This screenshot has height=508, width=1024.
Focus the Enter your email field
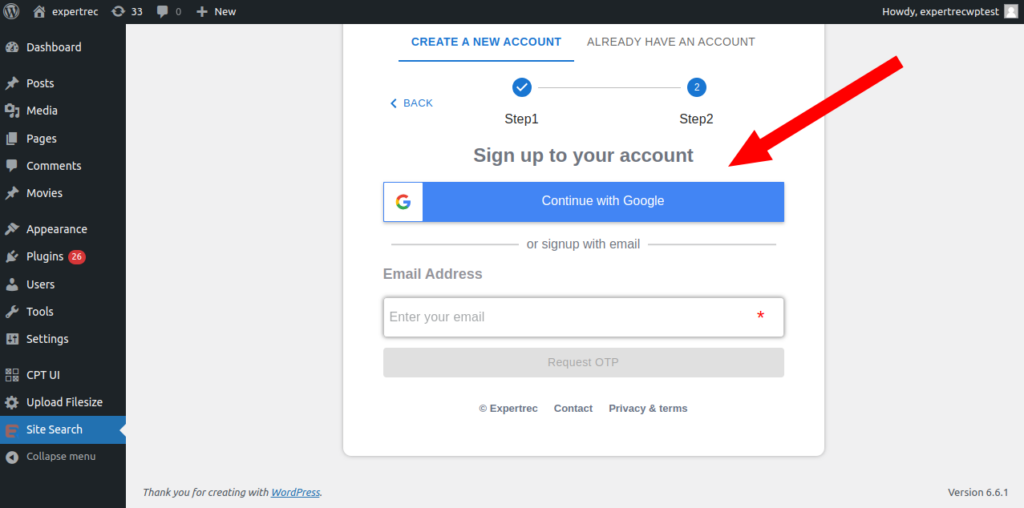click(x=570, y=317)
